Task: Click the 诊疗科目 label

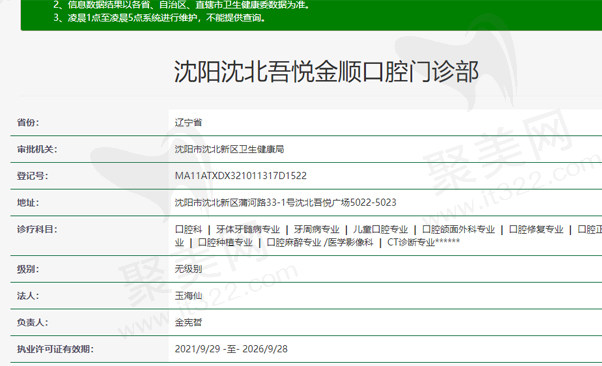Action: (36, 229)
